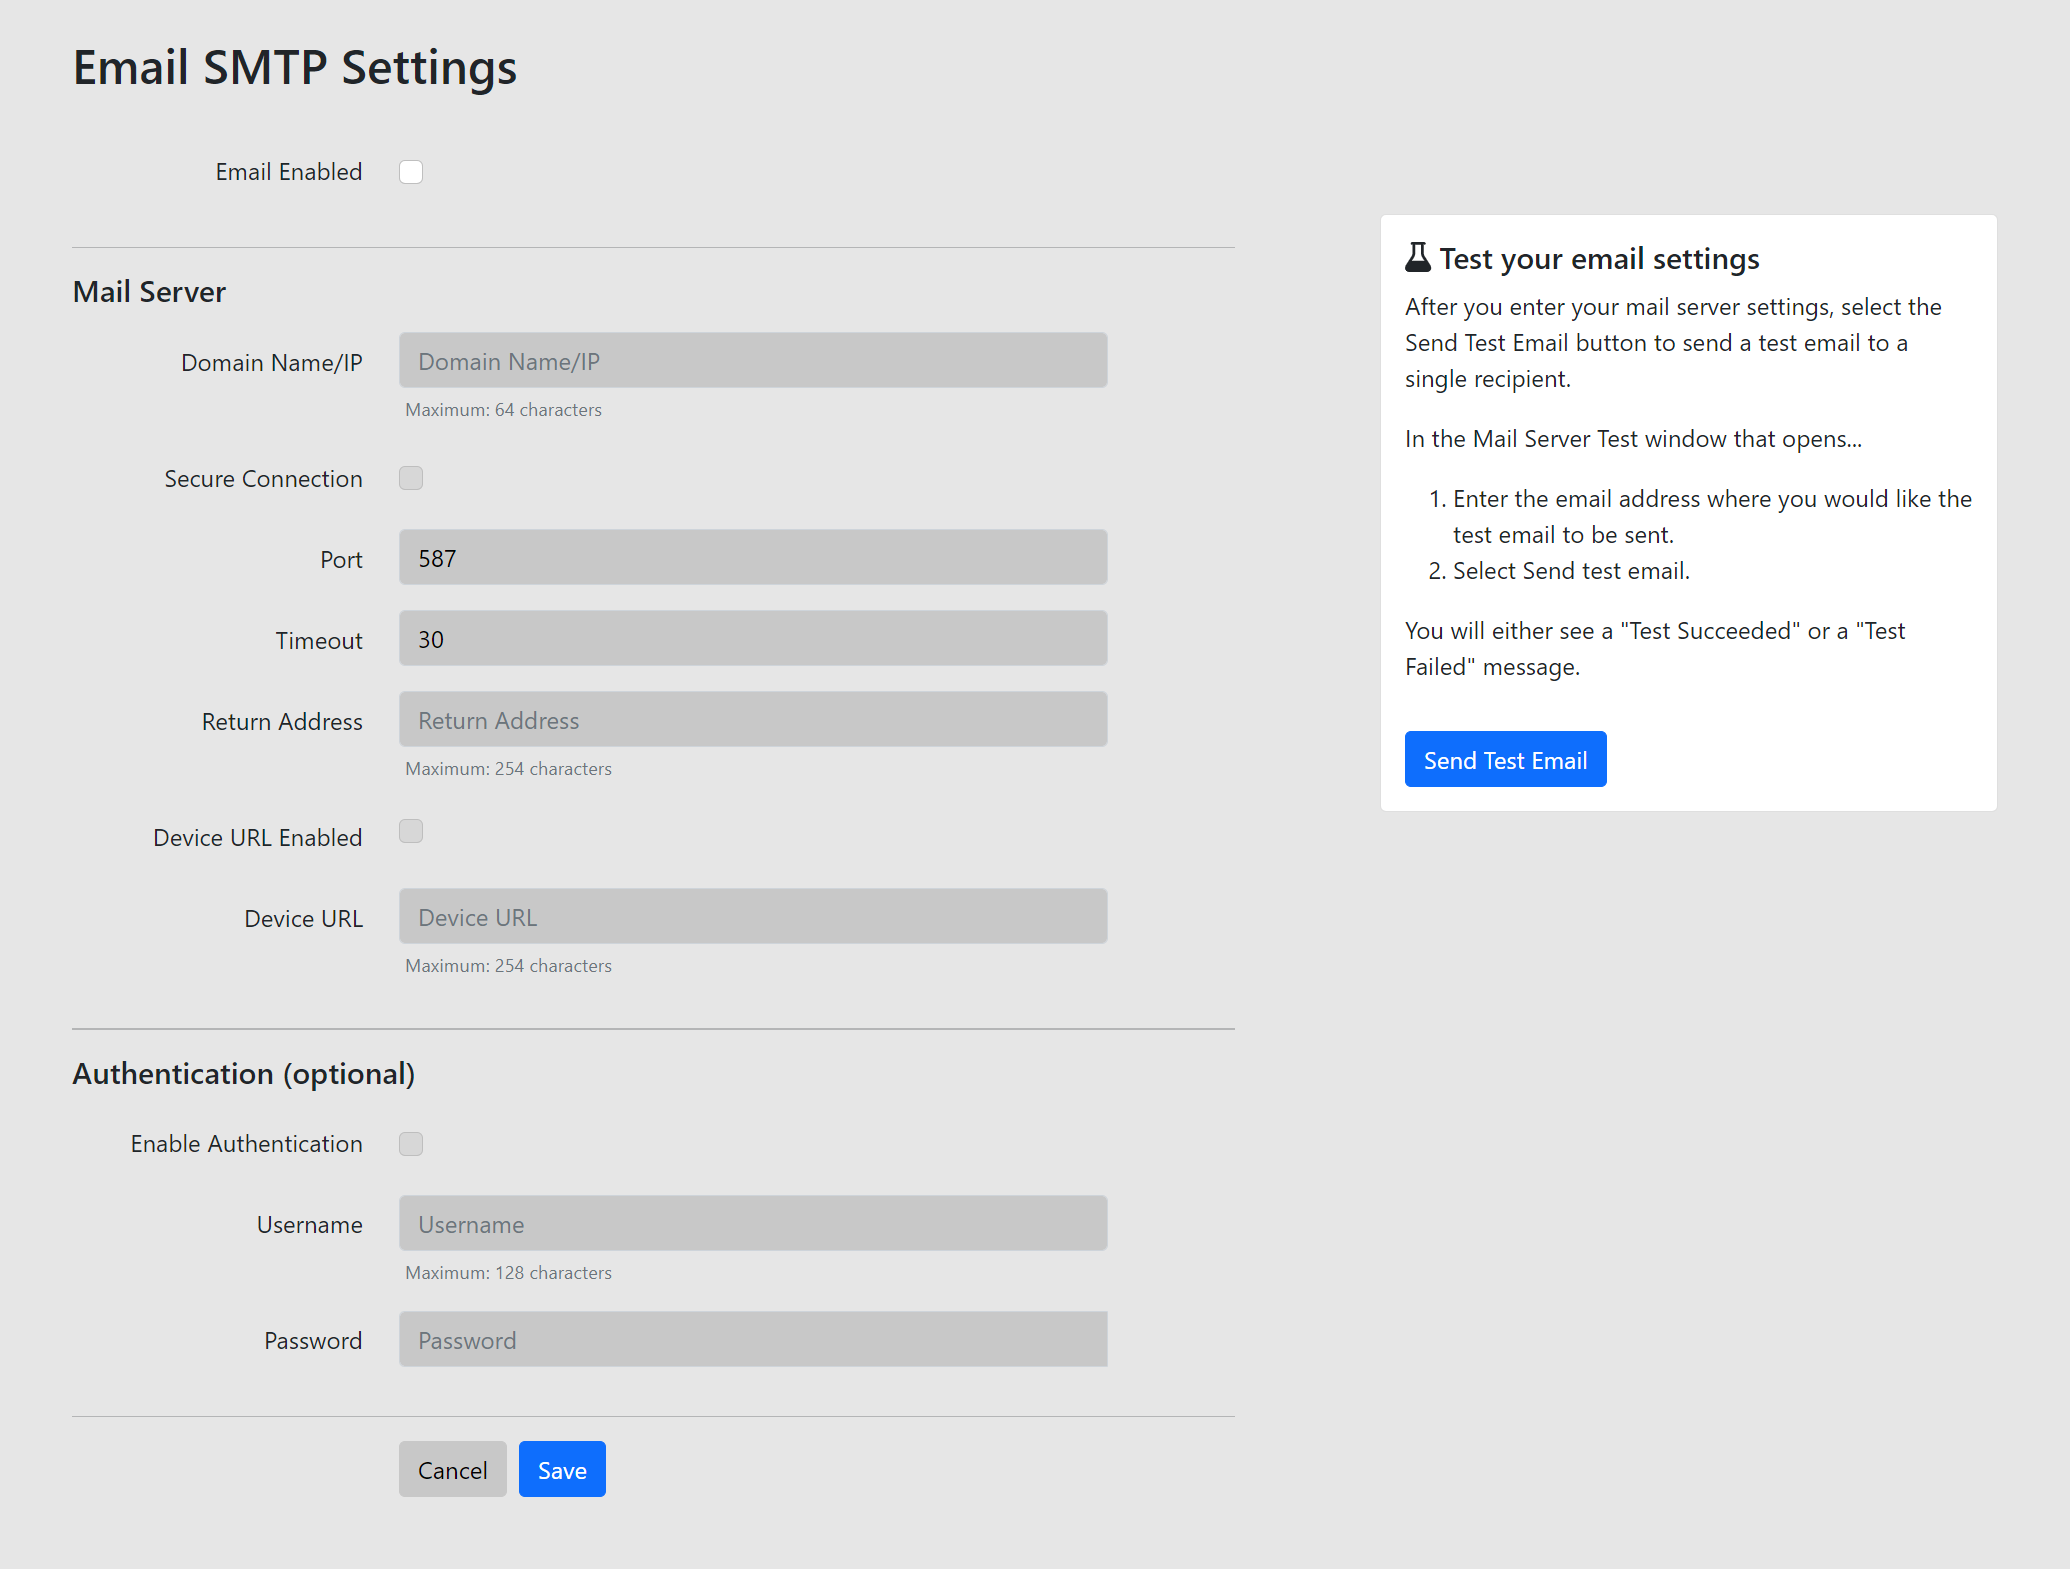Select the Timeout field with value 30
2070x1569 pixels.
[x=752, y=639]
